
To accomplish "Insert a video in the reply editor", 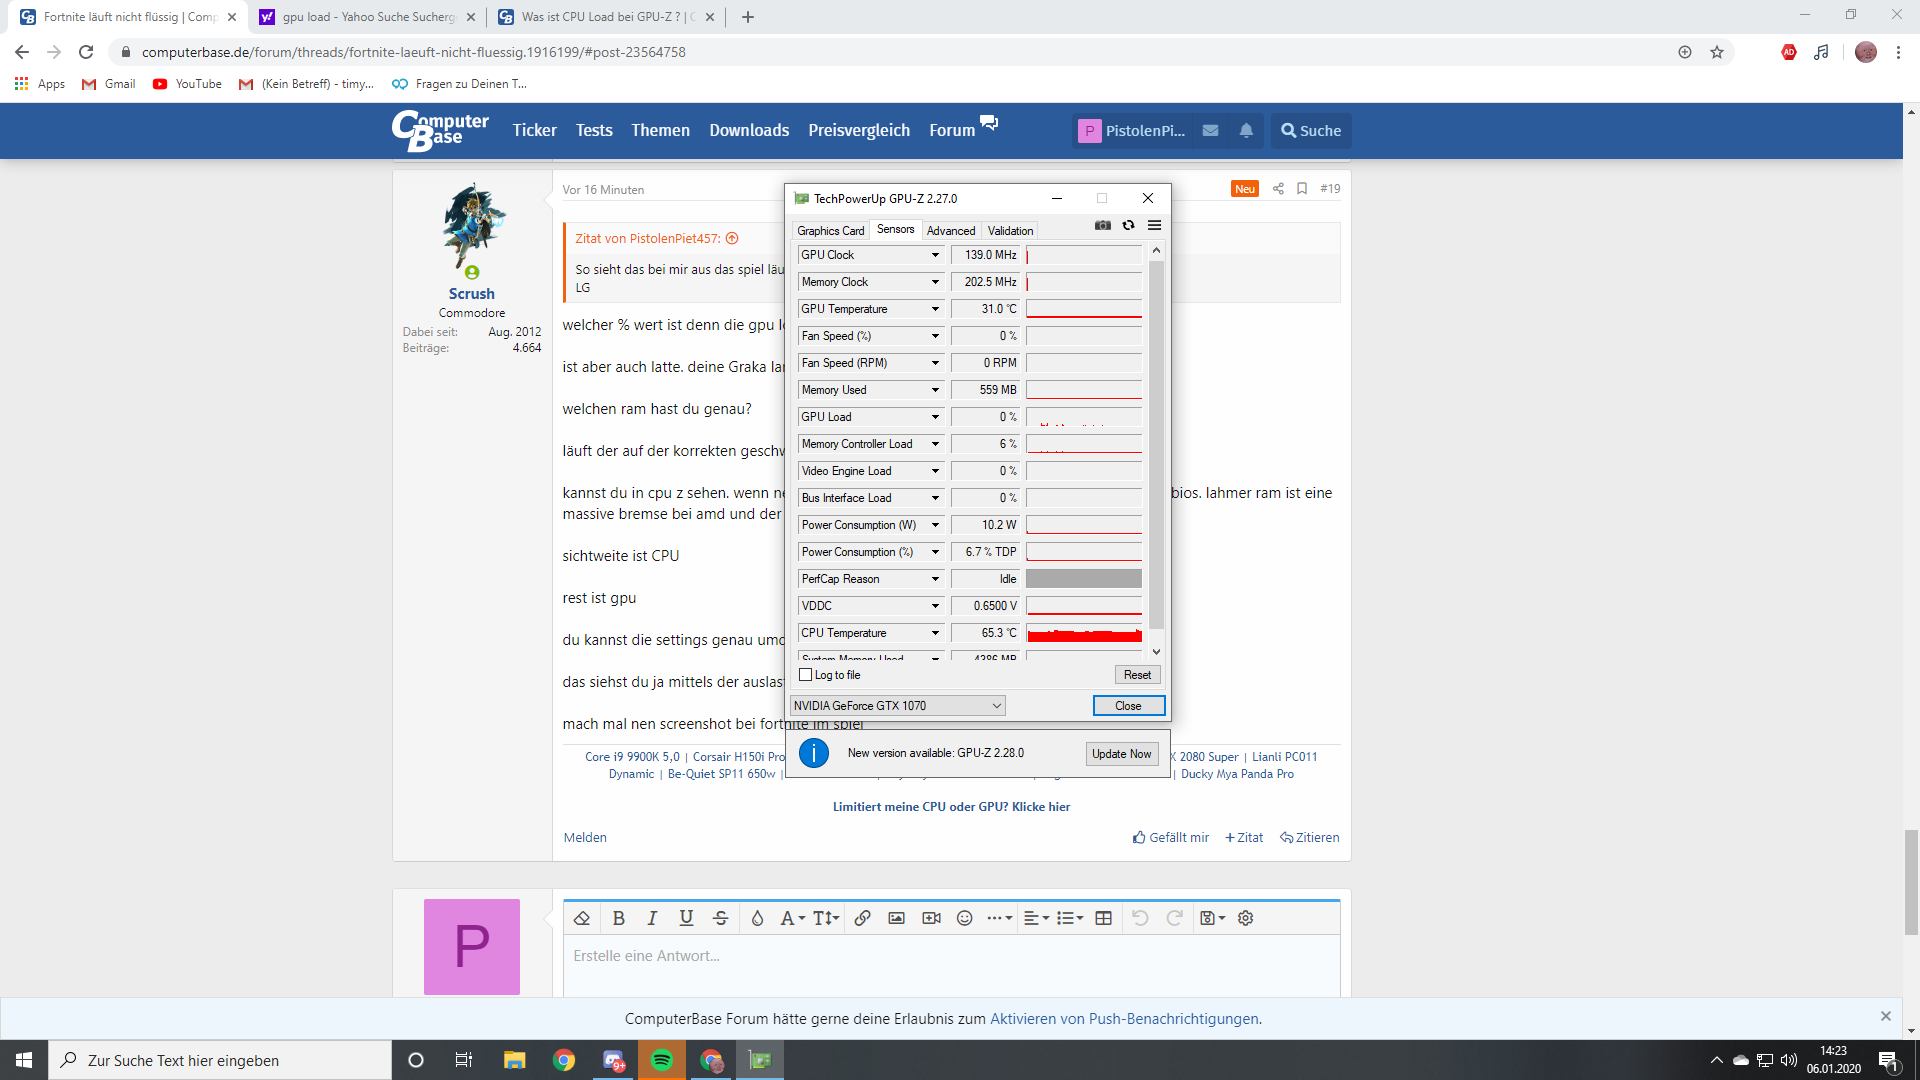I will tap(931, 918).
